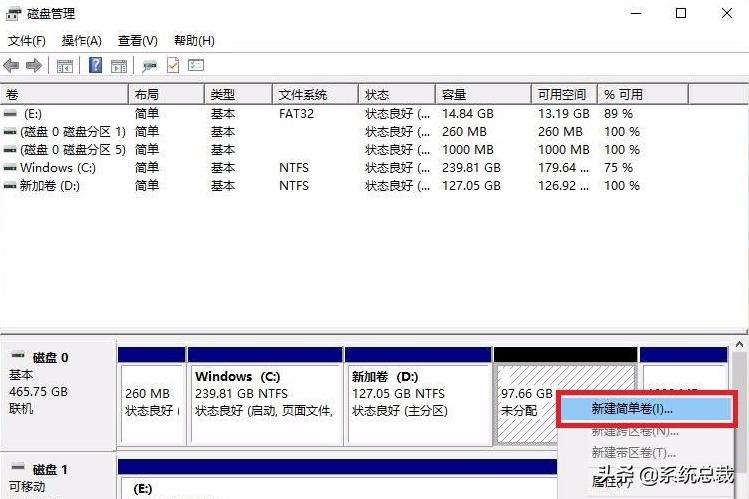Click the disk connection toolbar icon

[150, 66]
